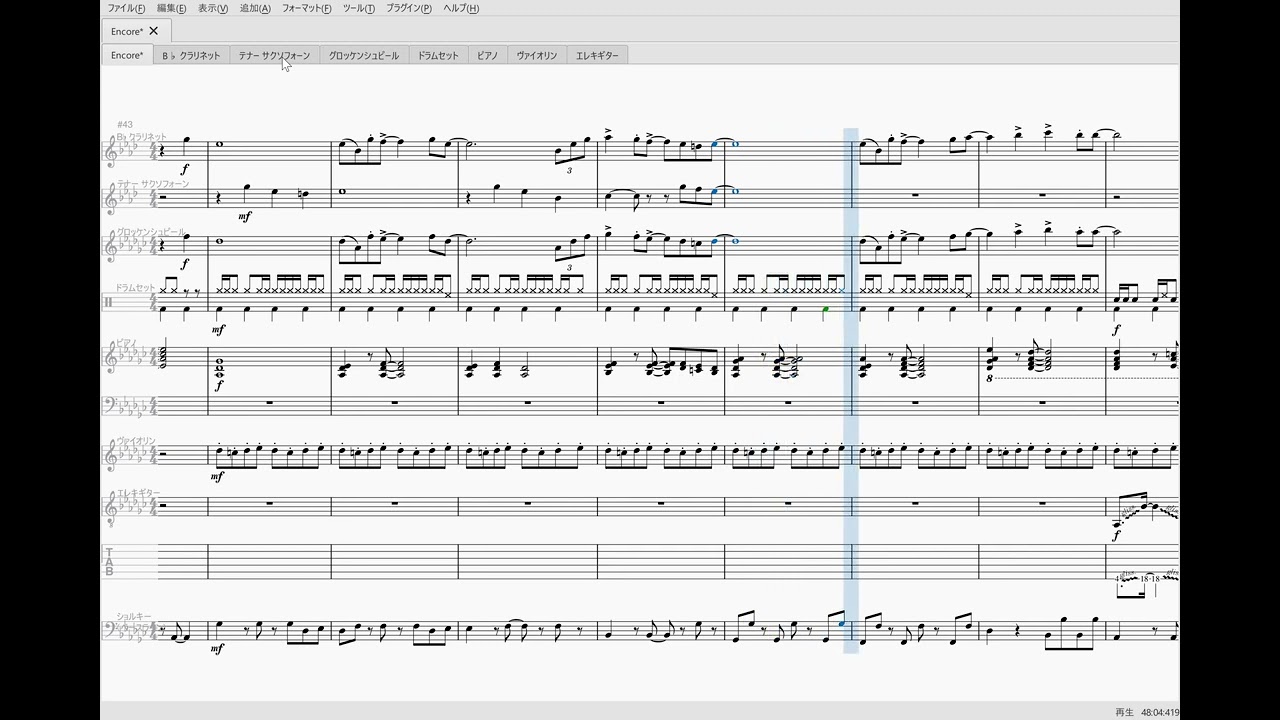
Task: Select the treble clef on clarinet staff
Action: point(110,151)
